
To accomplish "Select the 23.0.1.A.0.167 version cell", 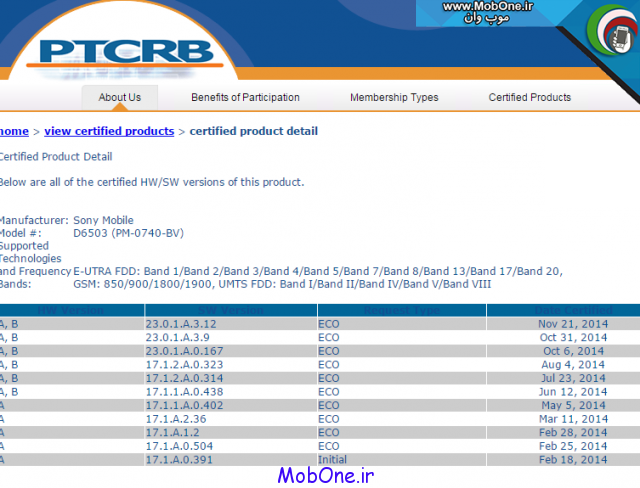I will point(185,351).
